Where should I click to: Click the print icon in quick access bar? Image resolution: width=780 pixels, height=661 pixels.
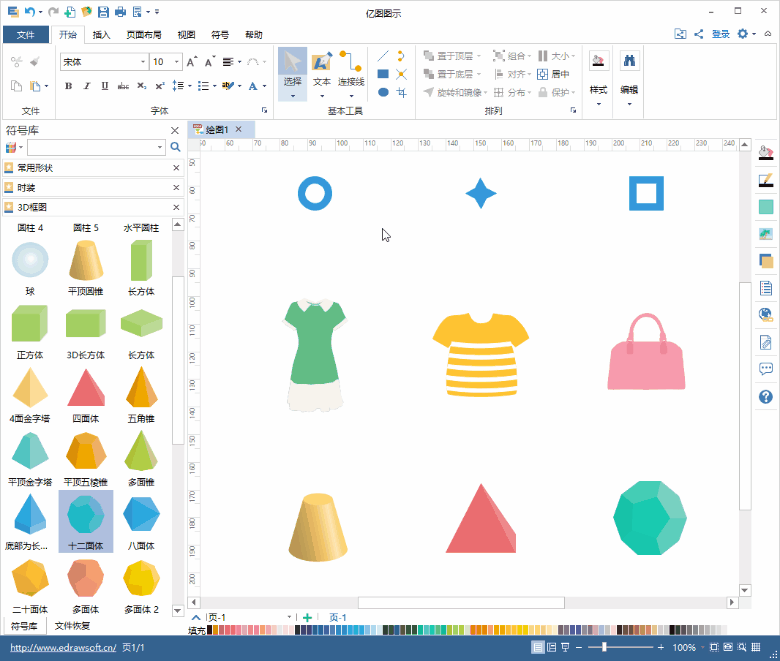tap(120, 12)
